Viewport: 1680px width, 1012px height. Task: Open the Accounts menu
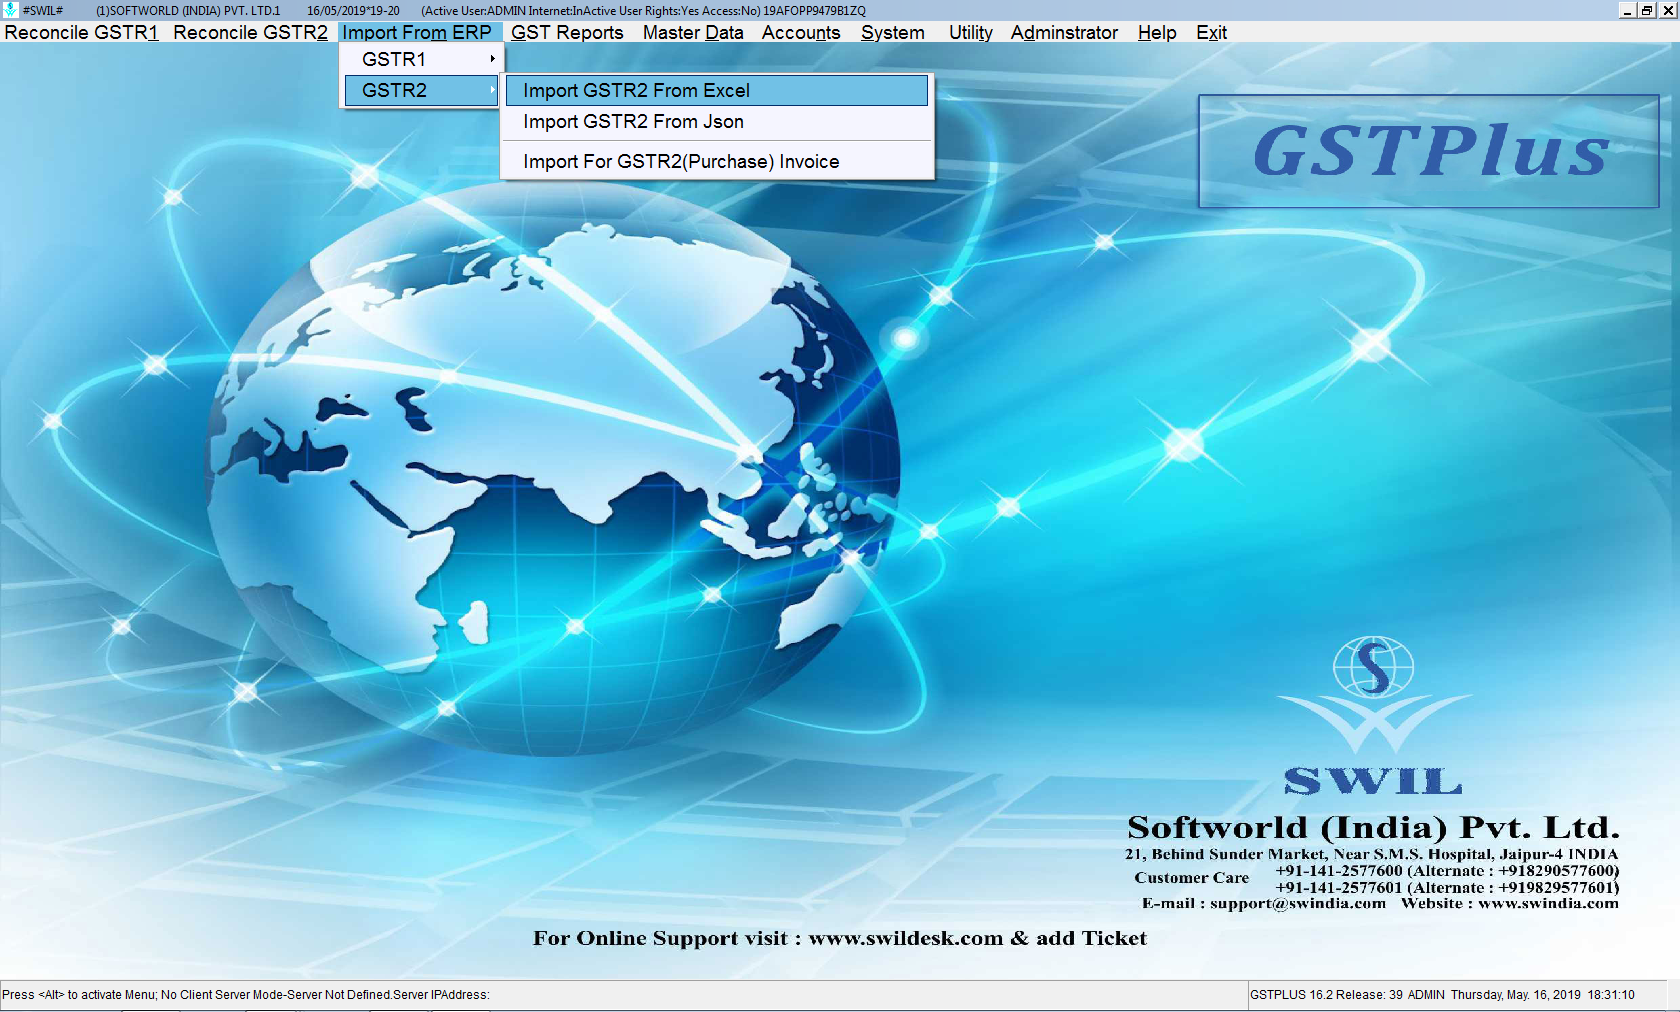[x=801, y=32]
